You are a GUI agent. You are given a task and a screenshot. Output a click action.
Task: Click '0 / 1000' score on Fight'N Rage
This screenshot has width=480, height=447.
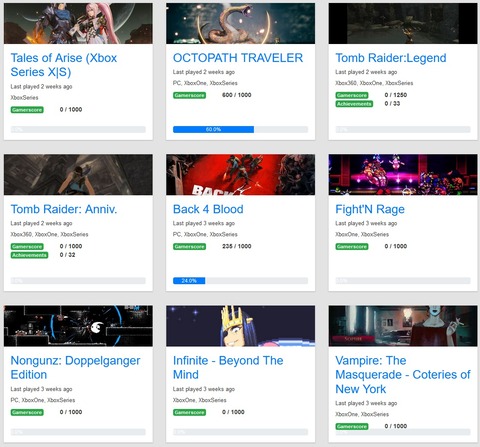tap(396, 246)
